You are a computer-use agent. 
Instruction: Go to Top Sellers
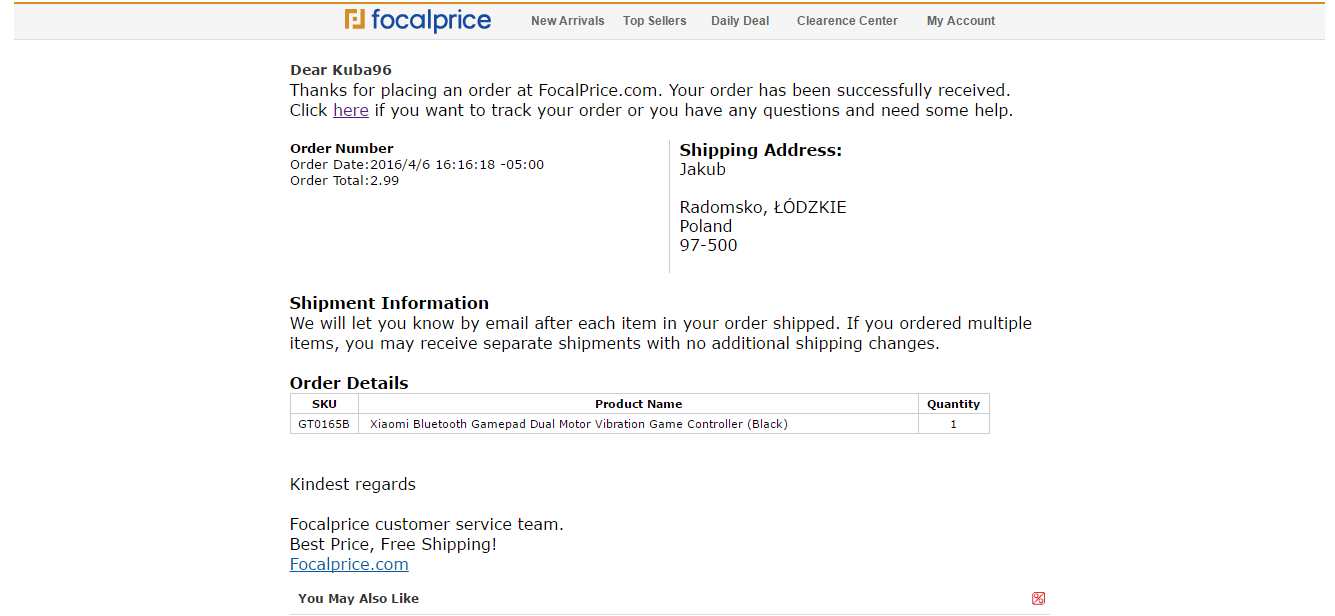(x=654, y=21)
